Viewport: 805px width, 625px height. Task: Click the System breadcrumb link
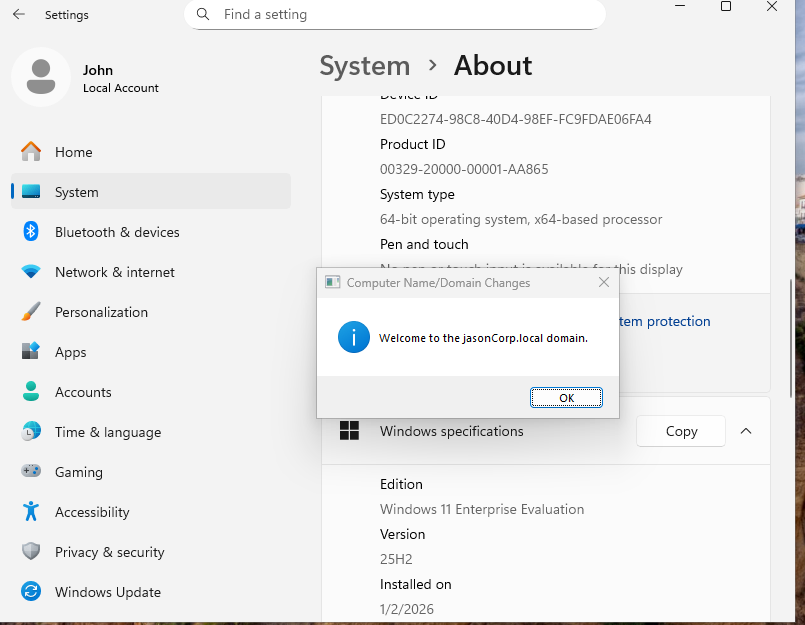coord(365,66)
